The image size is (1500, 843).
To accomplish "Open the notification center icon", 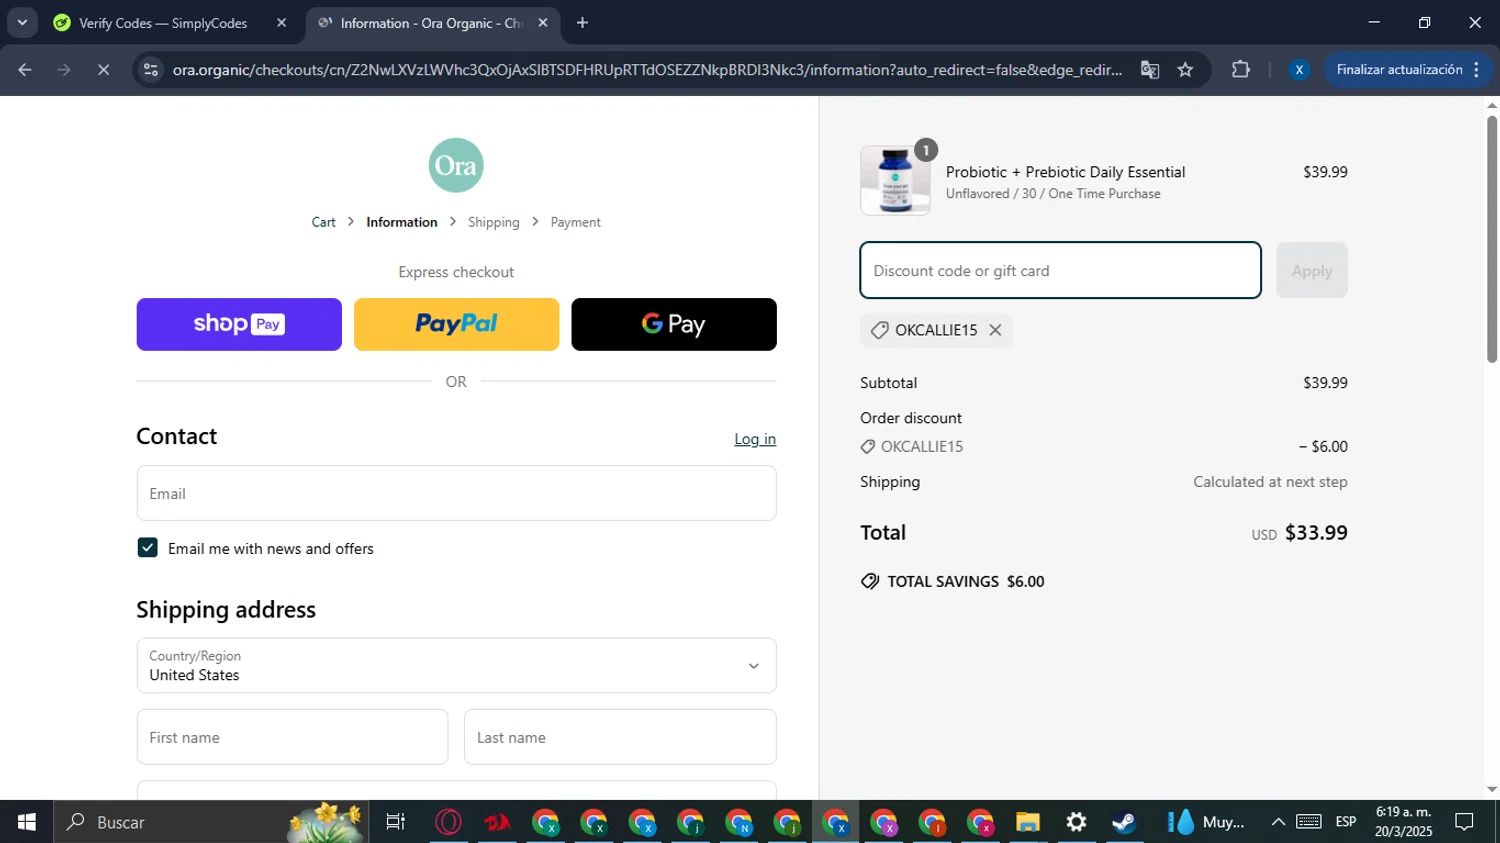I will coord(1464,822).
